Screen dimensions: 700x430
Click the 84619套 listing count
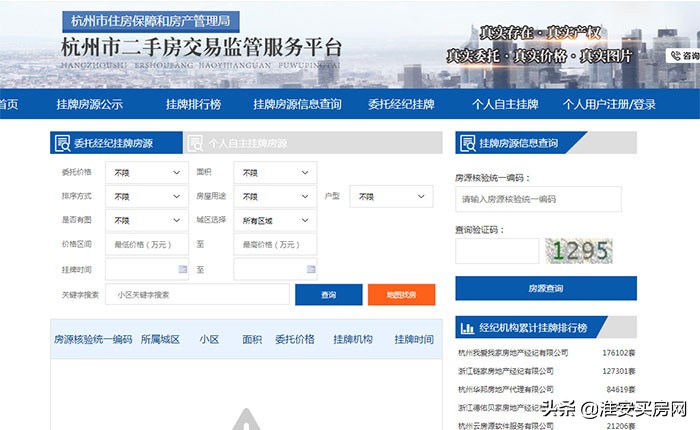[621, 389]
